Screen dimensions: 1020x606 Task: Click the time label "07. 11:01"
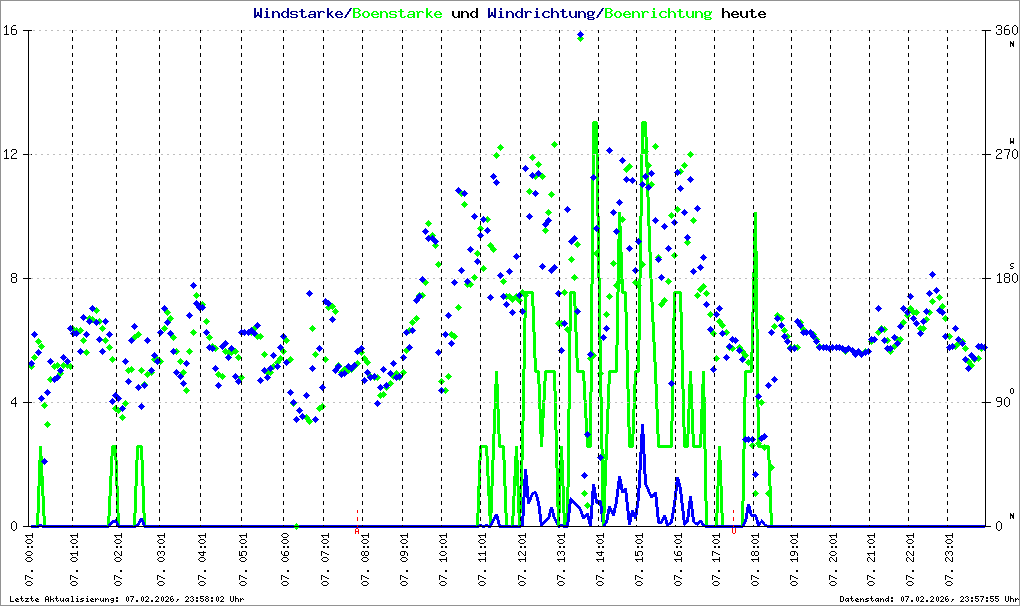tap(482, 560)
